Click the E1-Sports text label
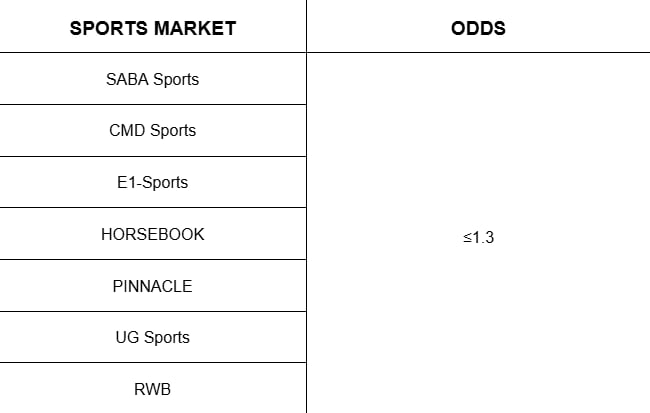The image size is (650, 413). click(x=153, y=183)
